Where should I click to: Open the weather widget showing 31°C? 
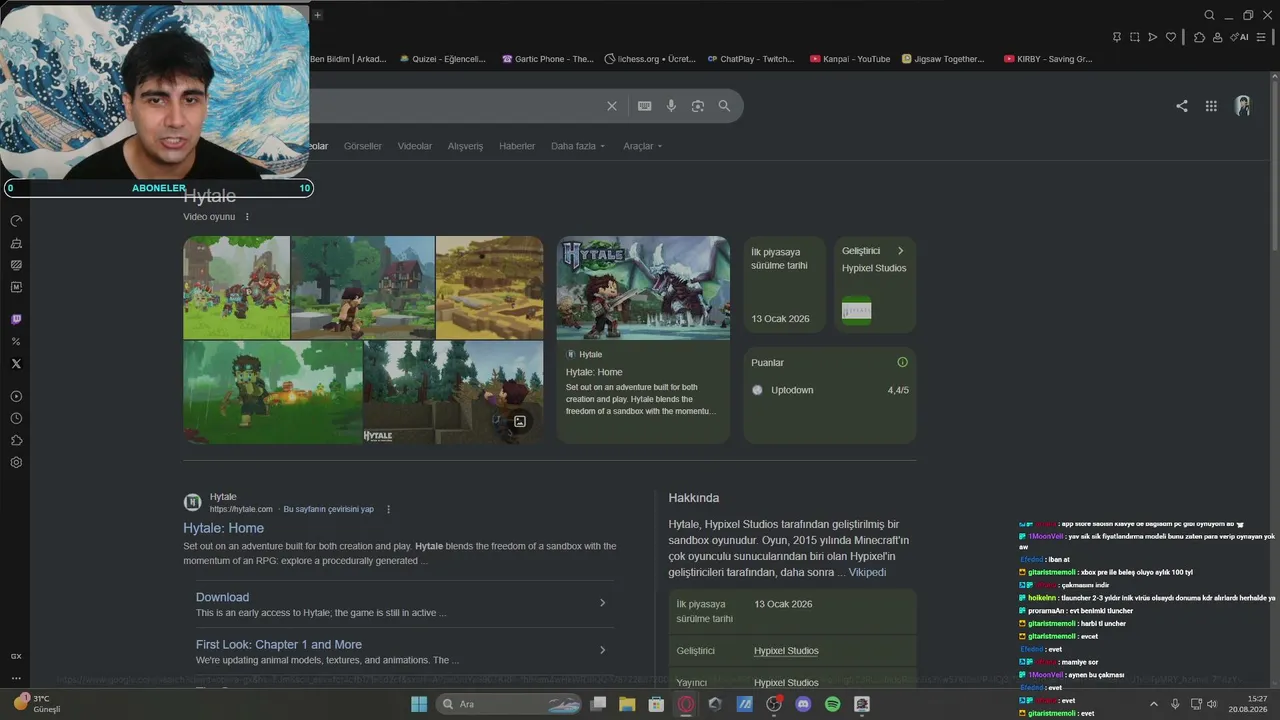coord(37,704)
